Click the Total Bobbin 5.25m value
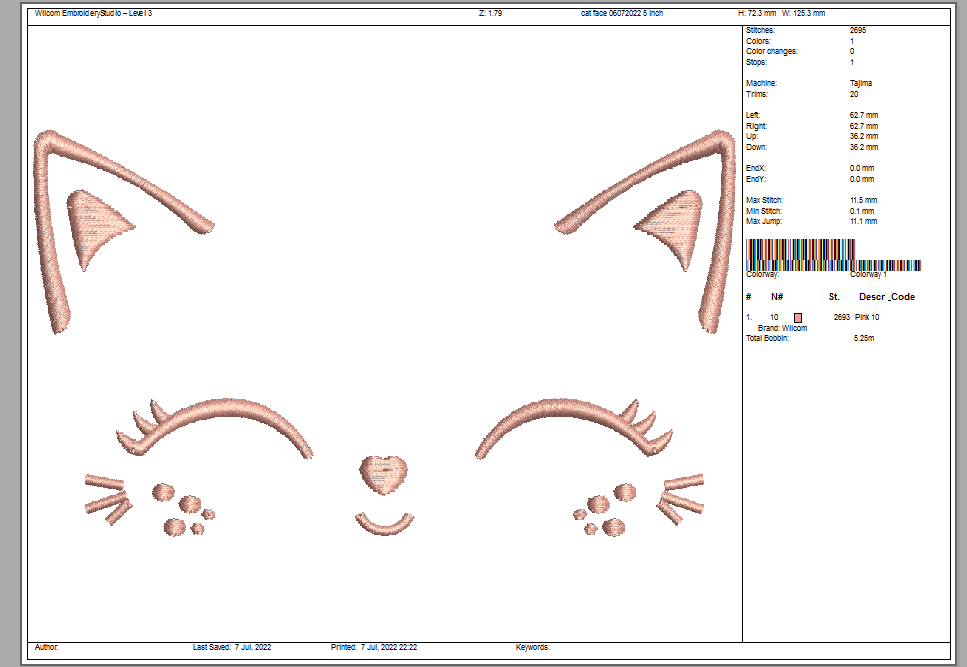The height and width of the screenshot is (667, 967). [864, 339]
